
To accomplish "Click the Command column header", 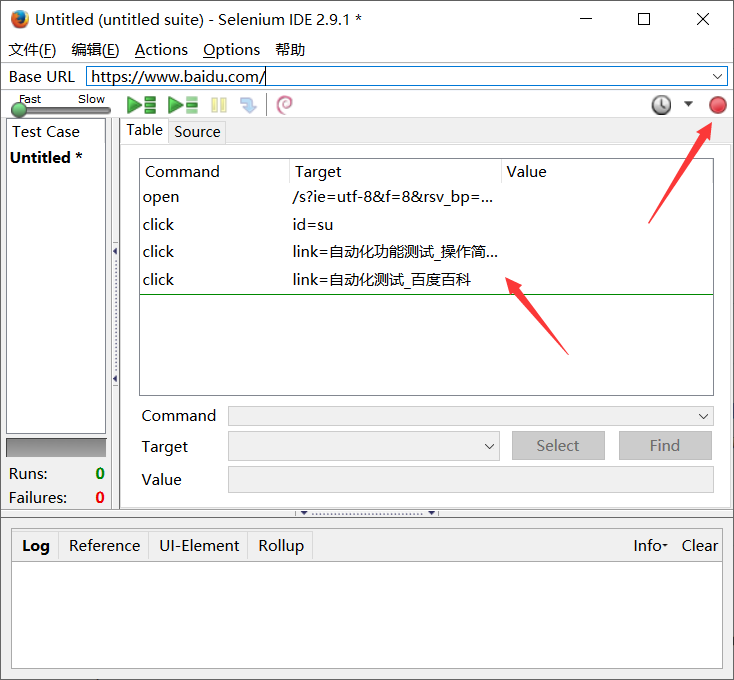I will [214, 171].
